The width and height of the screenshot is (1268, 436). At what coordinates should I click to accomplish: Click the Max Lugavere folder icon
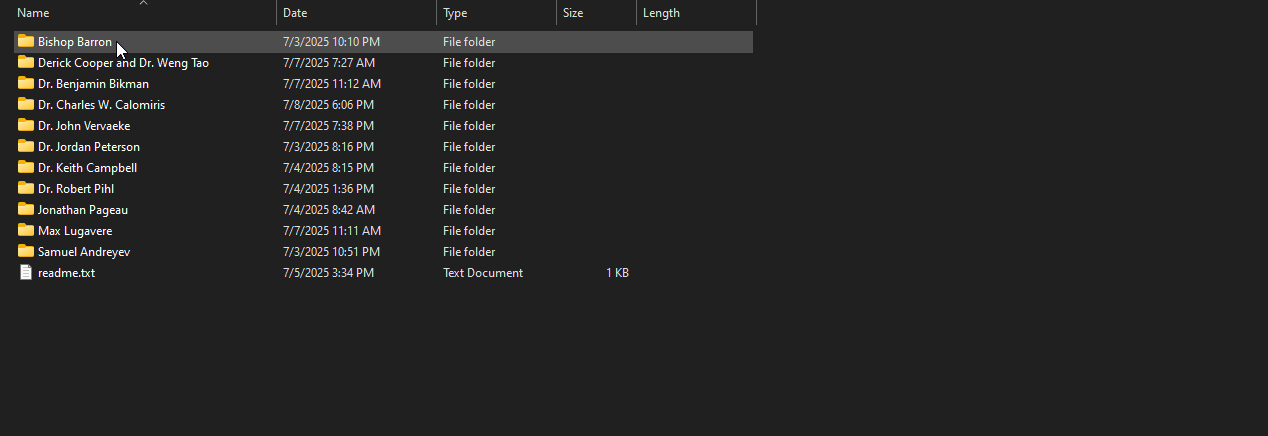(x=26, y=231)
